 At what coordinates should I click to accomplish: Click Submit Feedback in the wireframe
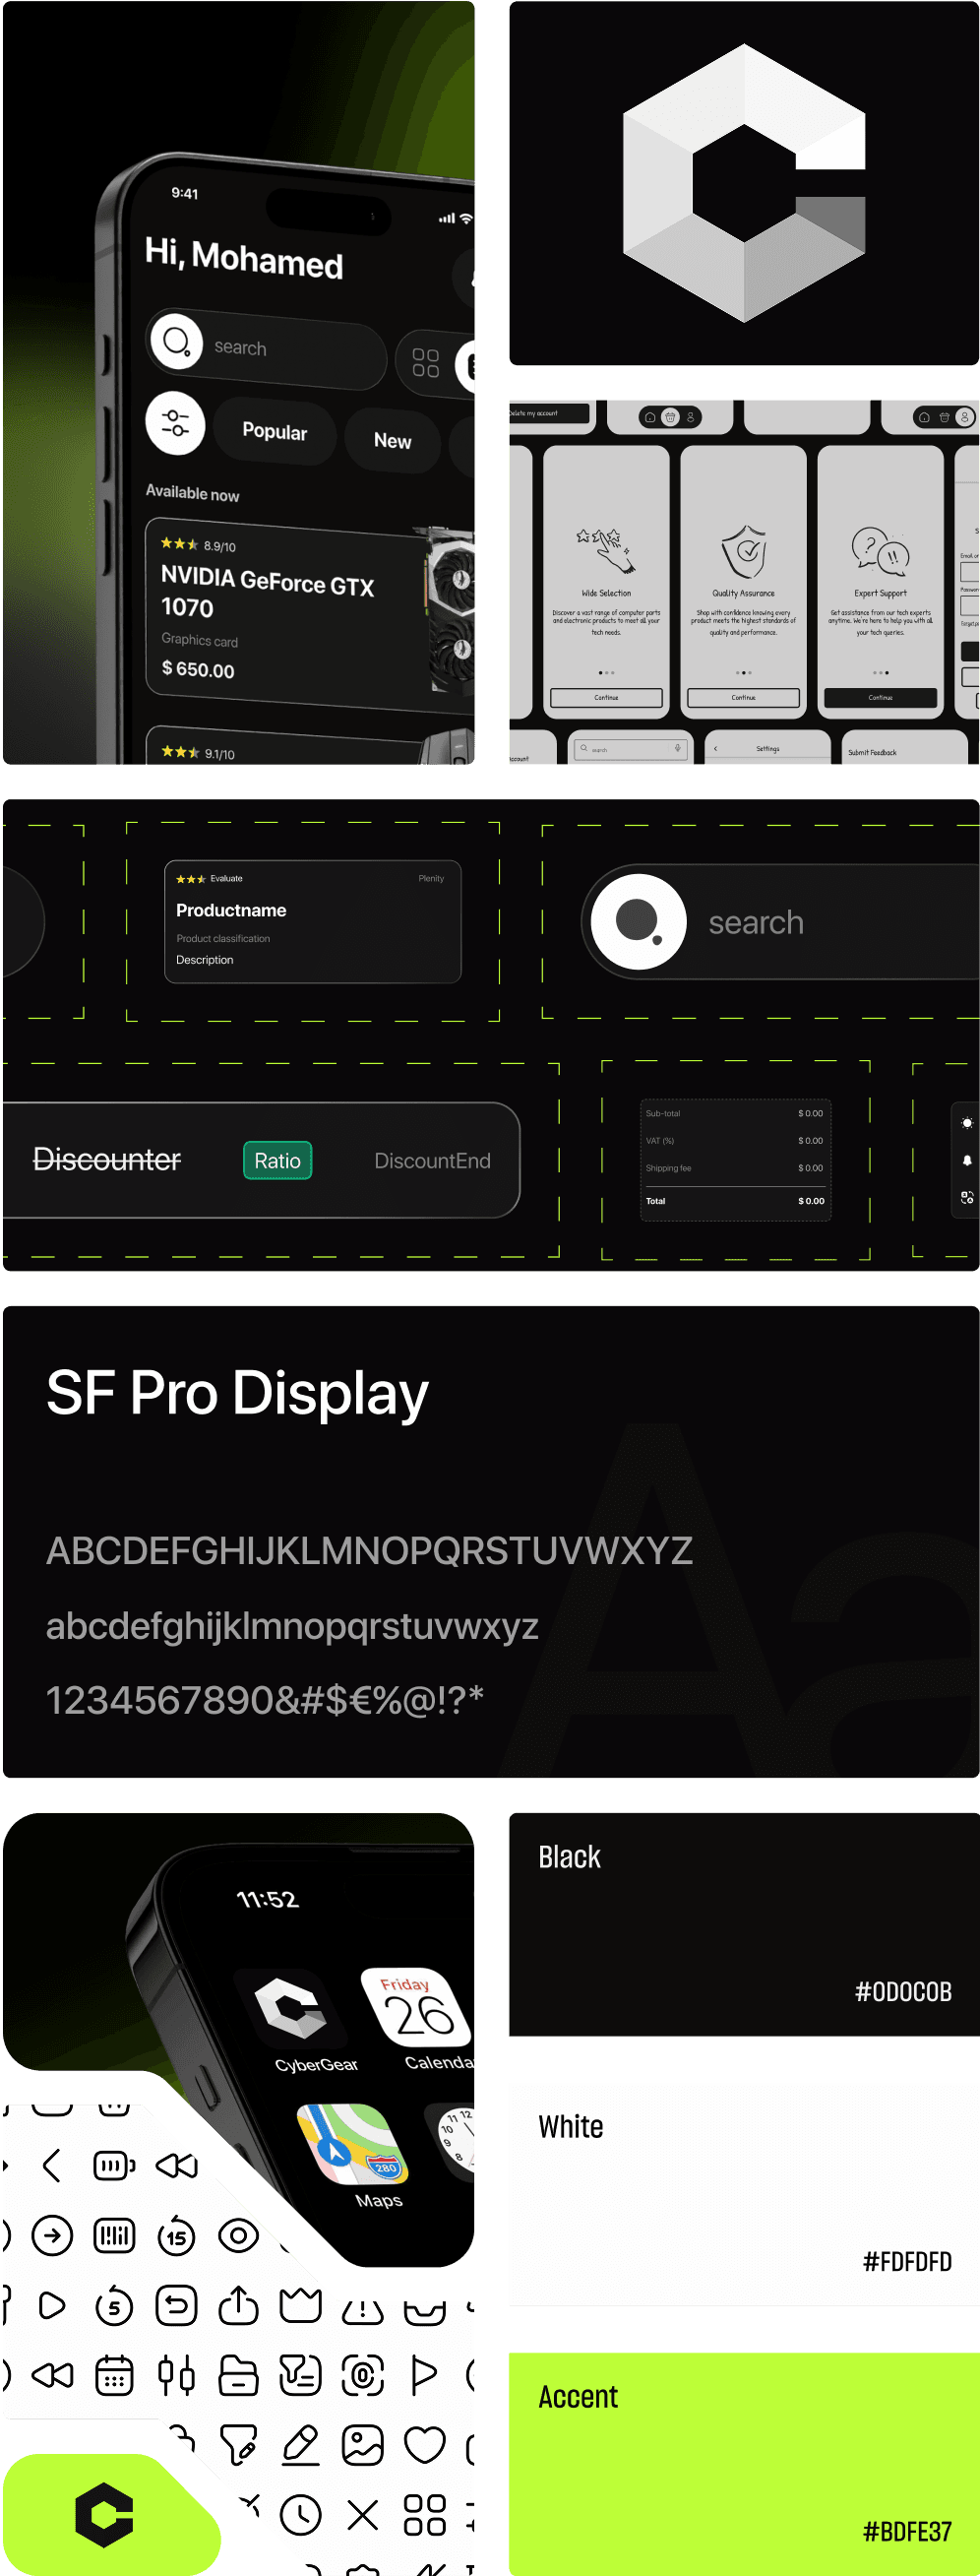pyautogui.click(x=872, y=752)
